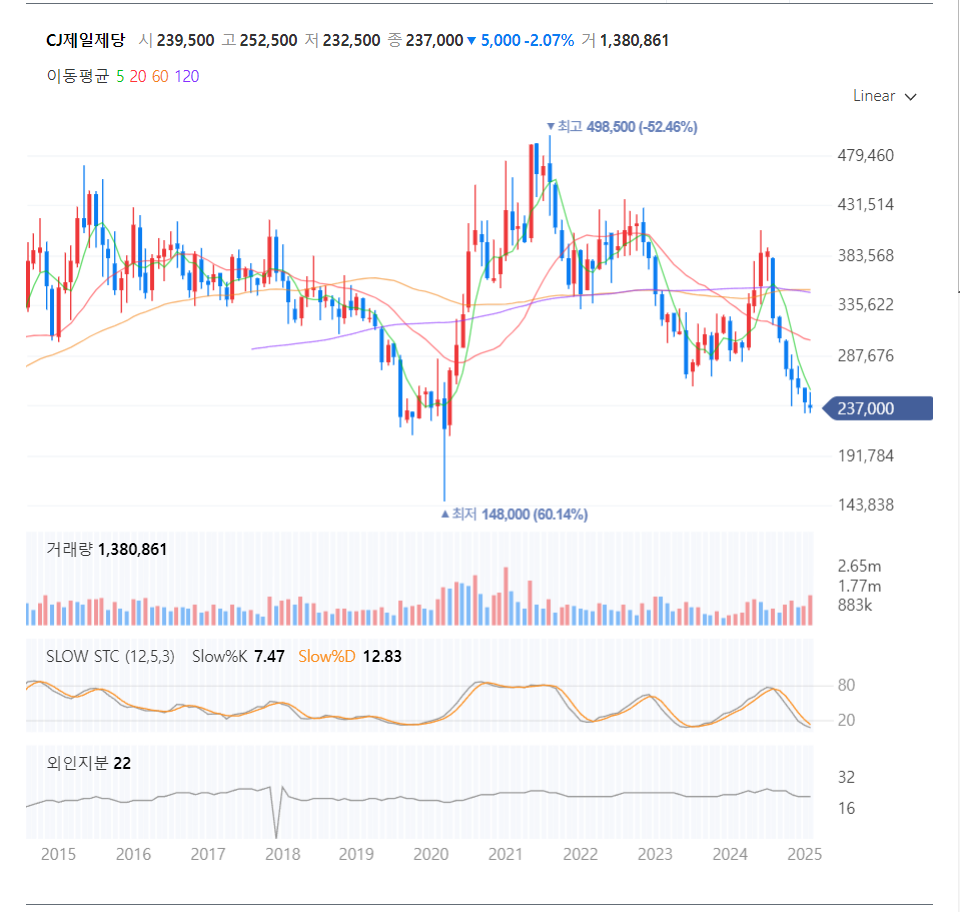This screenshot has height=912, width=960.
Task: Click the Slow%K legend label
Action: pos(219,656)
